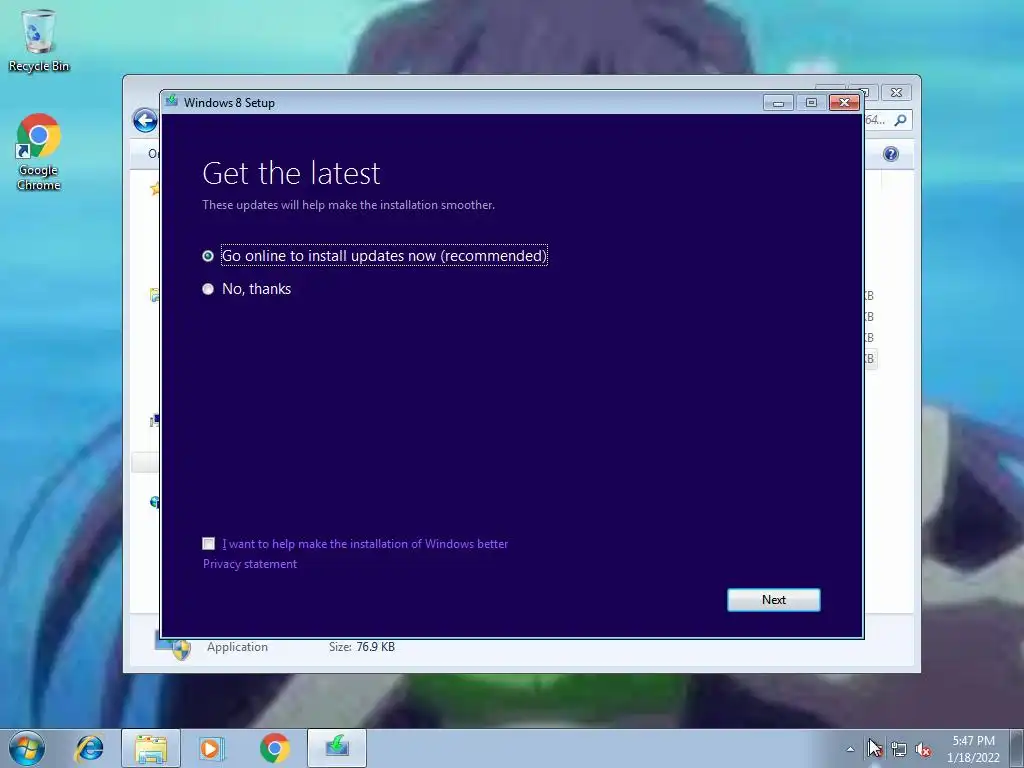Screen dimensions: 1024x768
Task: Open the network status tray icon
Action: pyautogui.click(x=899, y=749)
